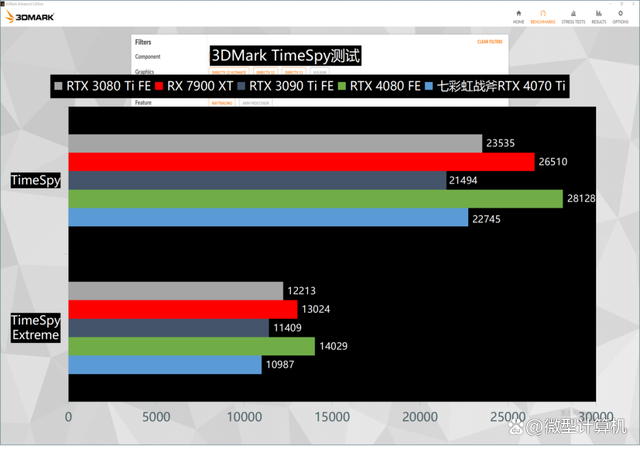Click the gray TimeSpy Extreme bar showing 12213
Screen dimensions: 640x449
(175, 291)
